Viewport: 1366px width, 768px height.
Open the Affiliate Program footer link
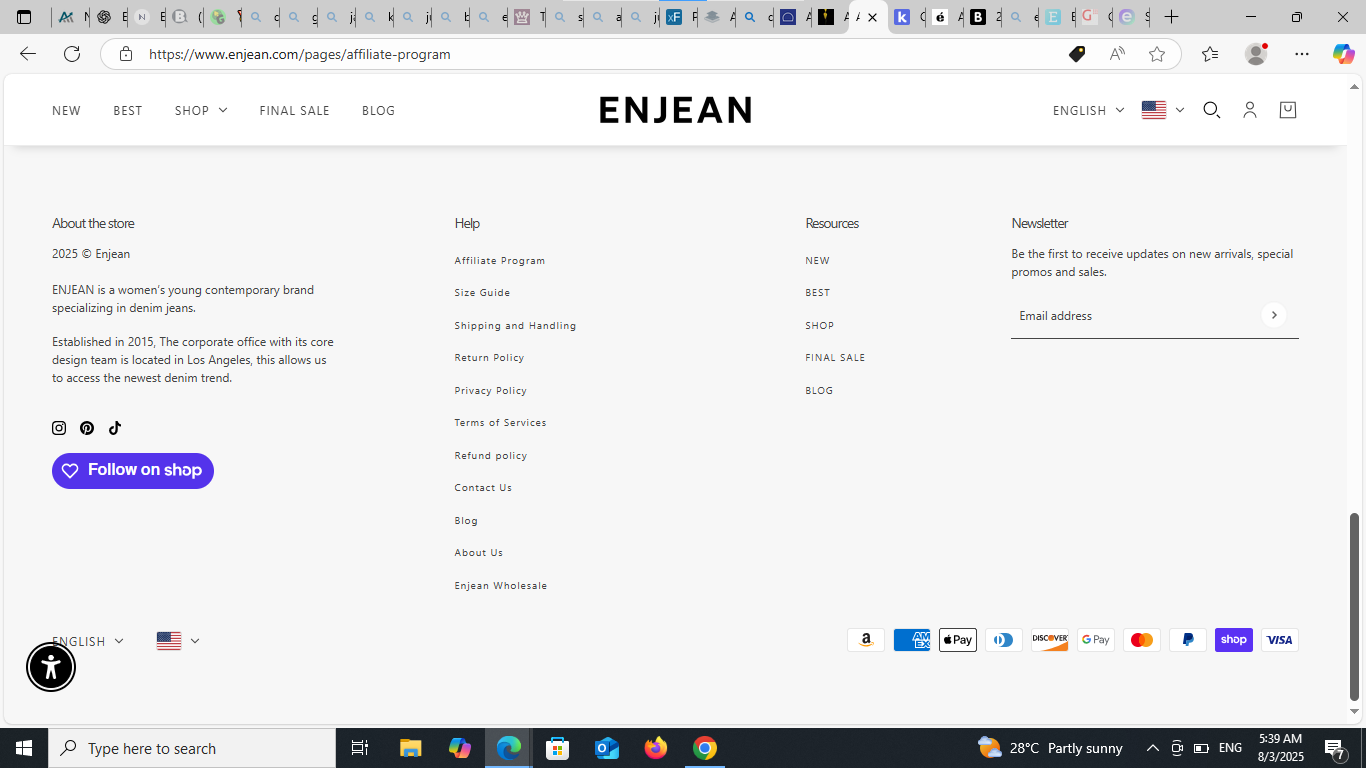tap(500, 261)
